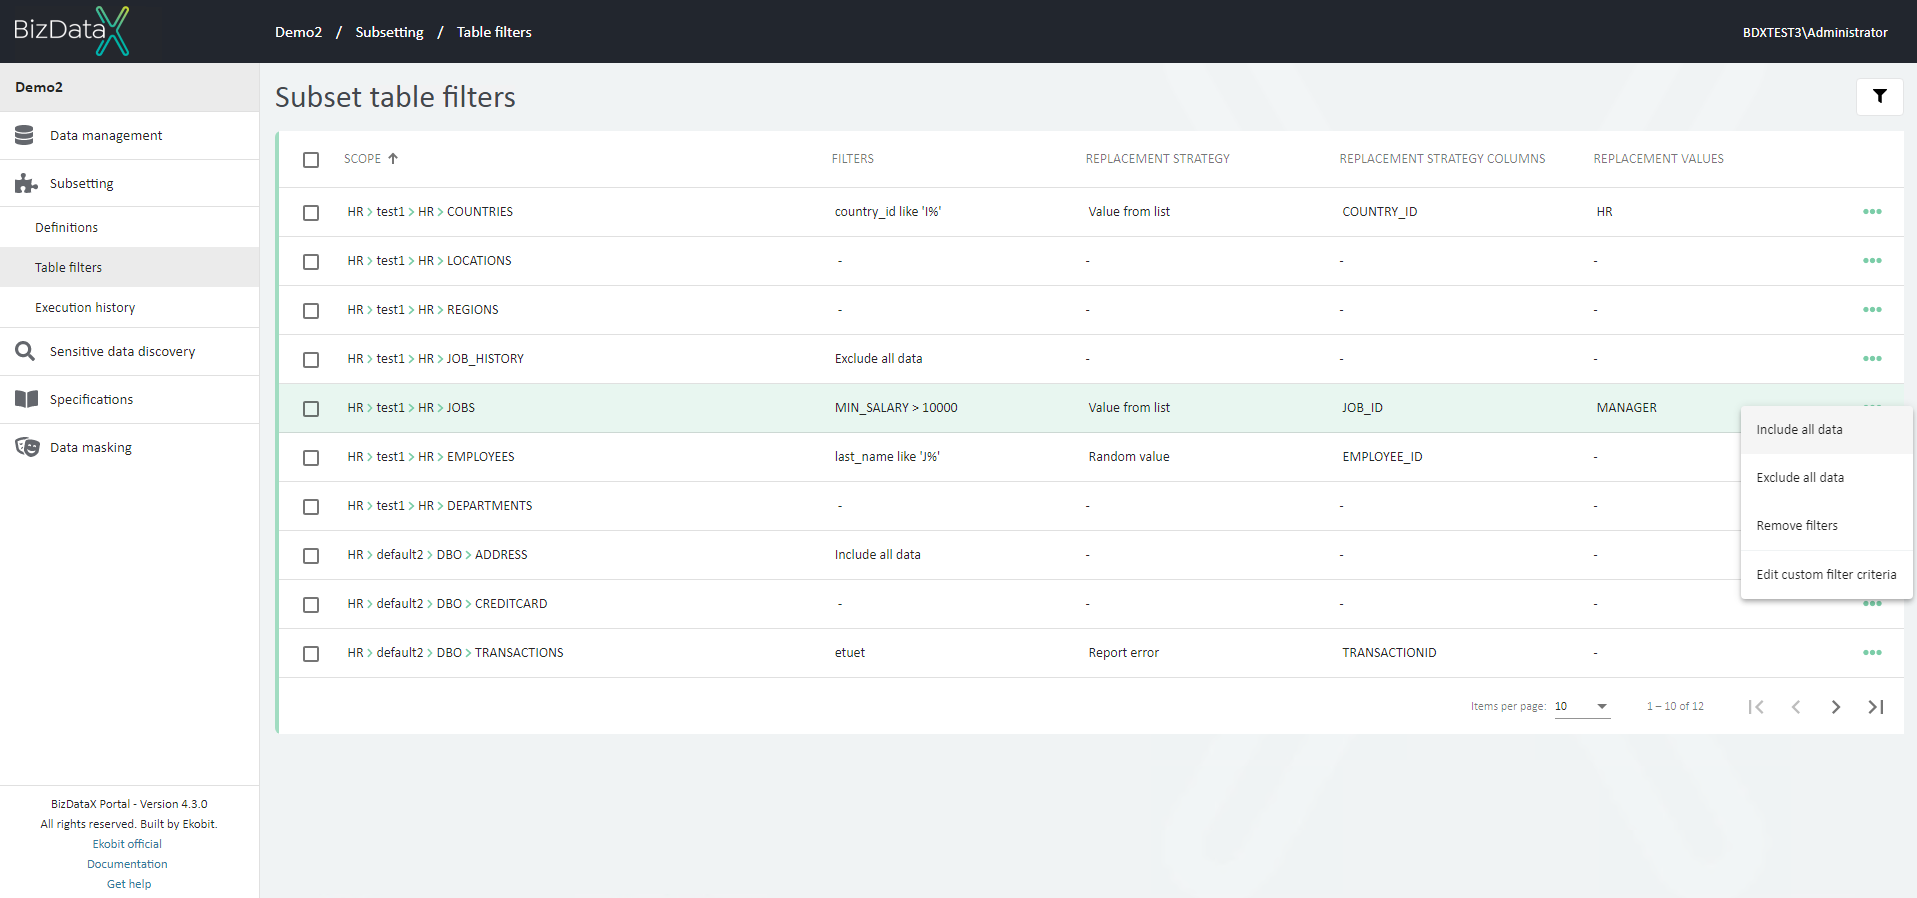Click Subsetting breadcrumb link
Image resolution: width=1917 pixels, height=898 pixels.
pos(389,32)
